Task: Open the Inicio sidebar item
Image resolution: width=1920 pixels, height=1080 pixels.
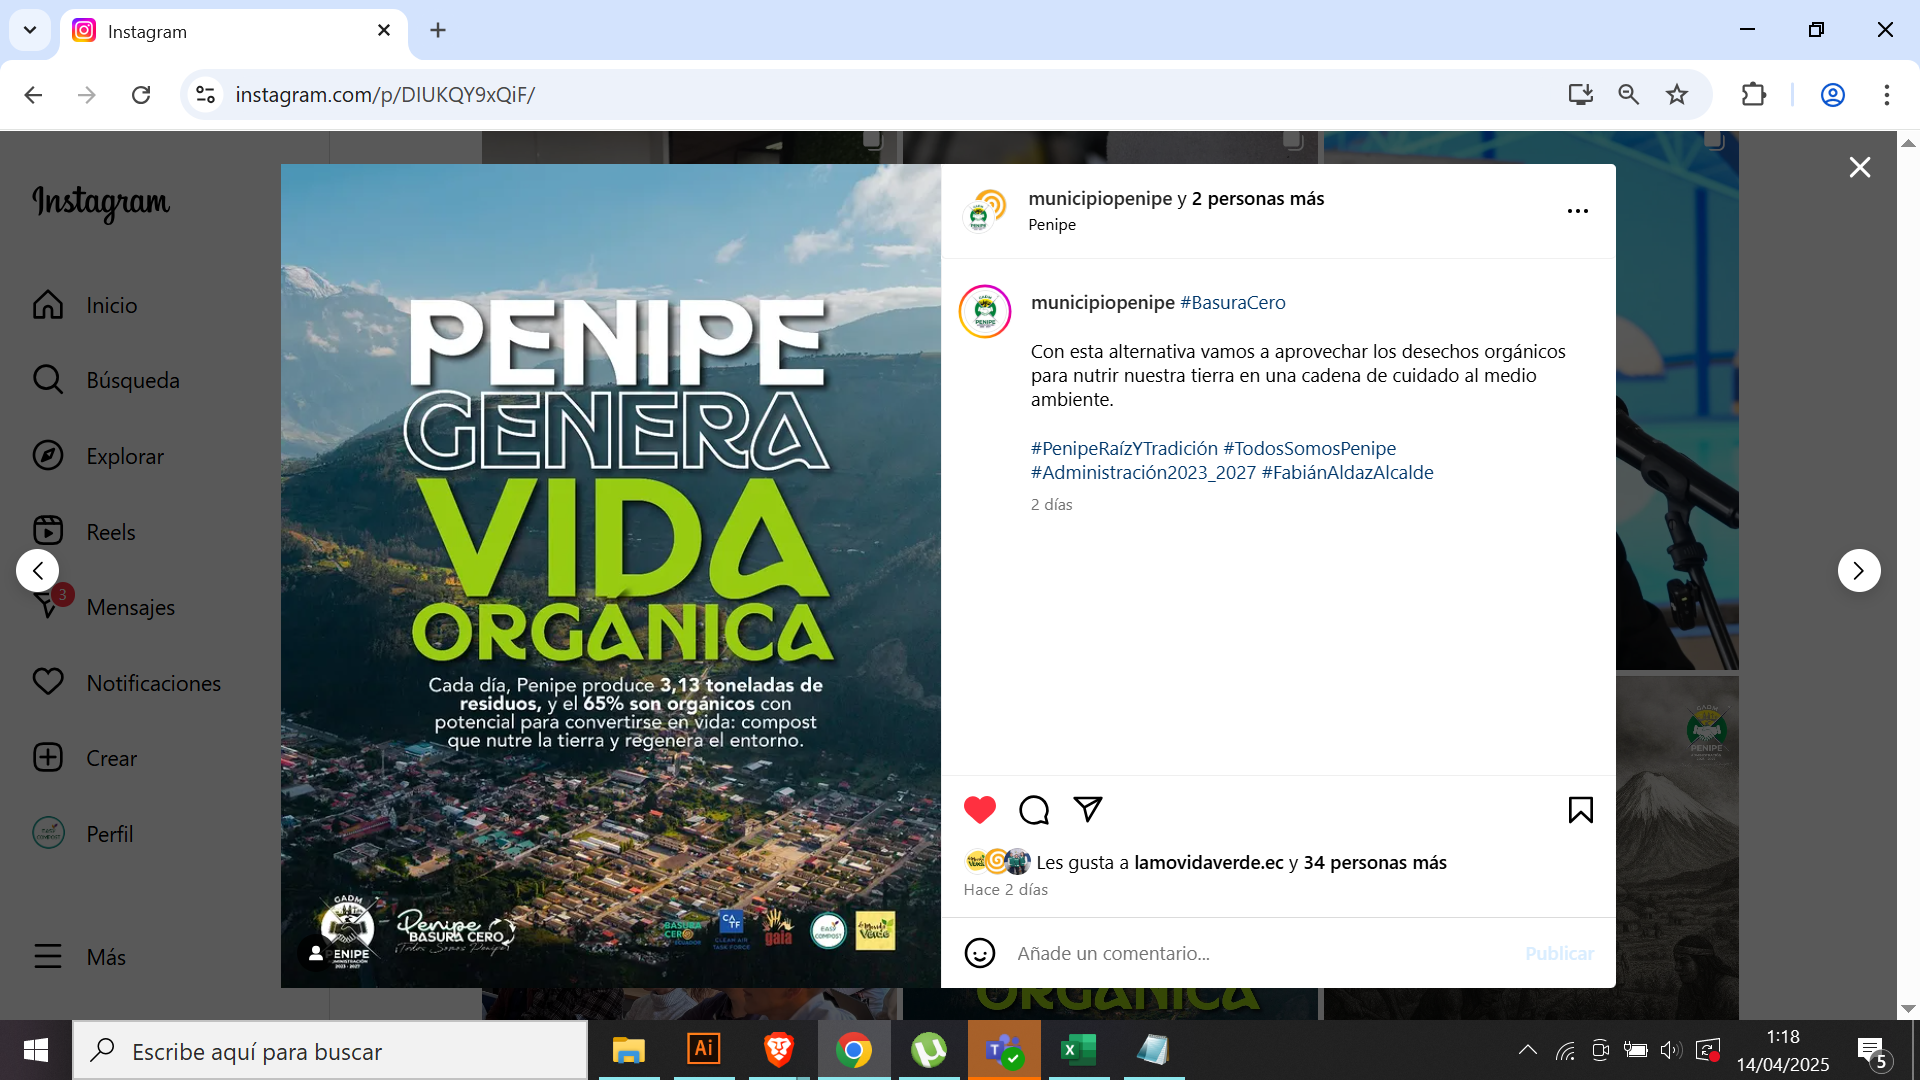Action: pyautogui.click(x=85, y=305)
